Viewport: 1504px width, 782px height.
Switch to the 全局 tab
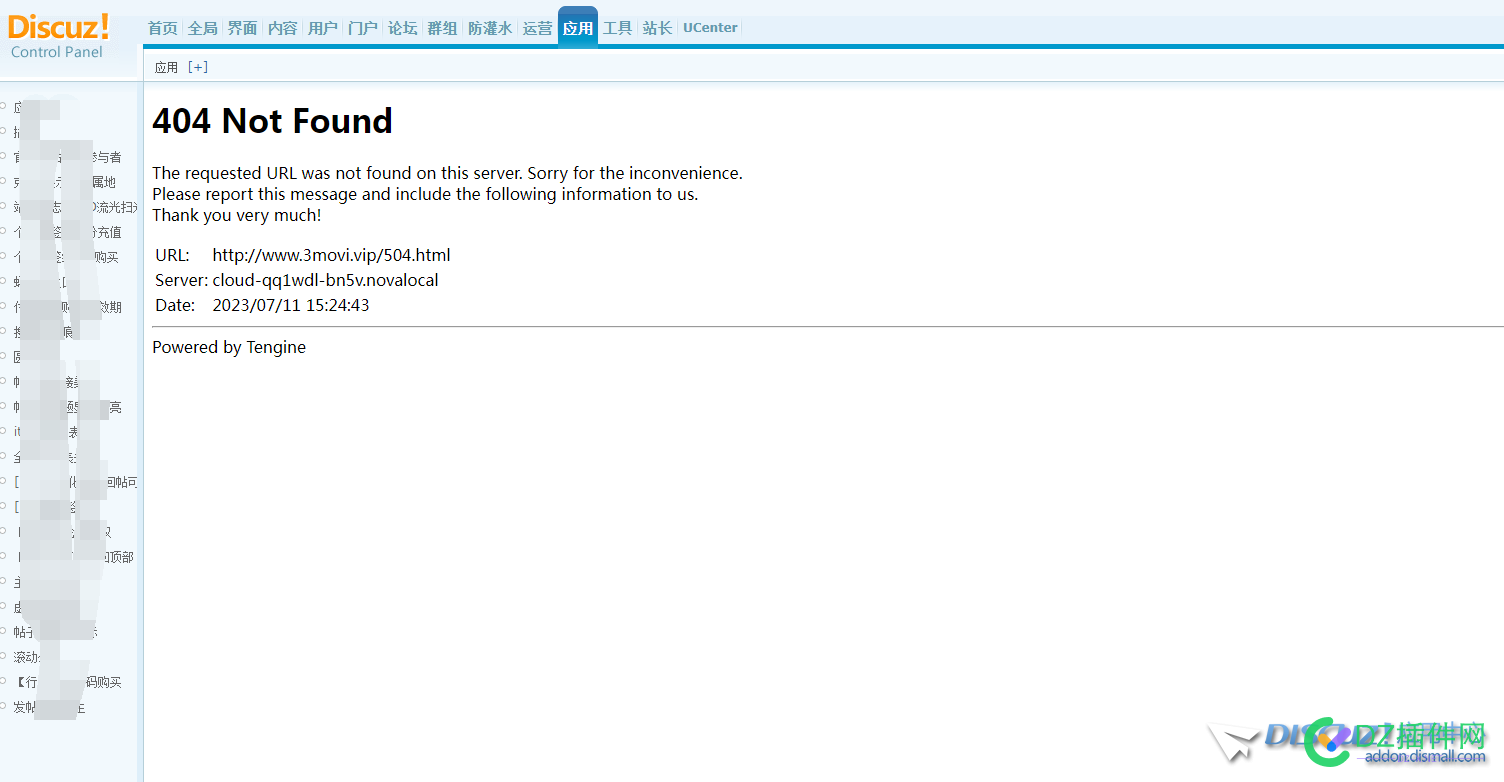202,28
